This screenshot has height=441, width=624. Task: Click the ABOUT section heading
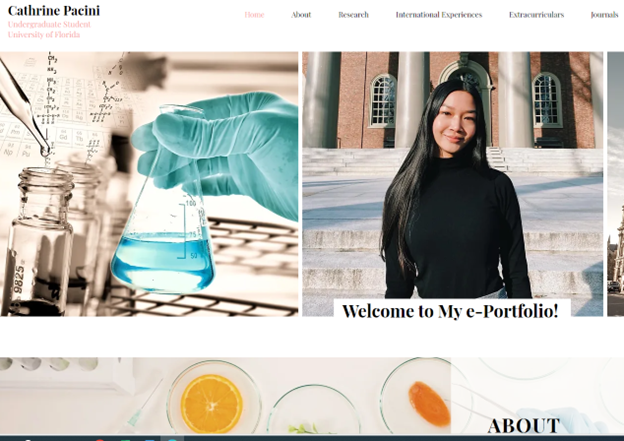click(524, 425)
